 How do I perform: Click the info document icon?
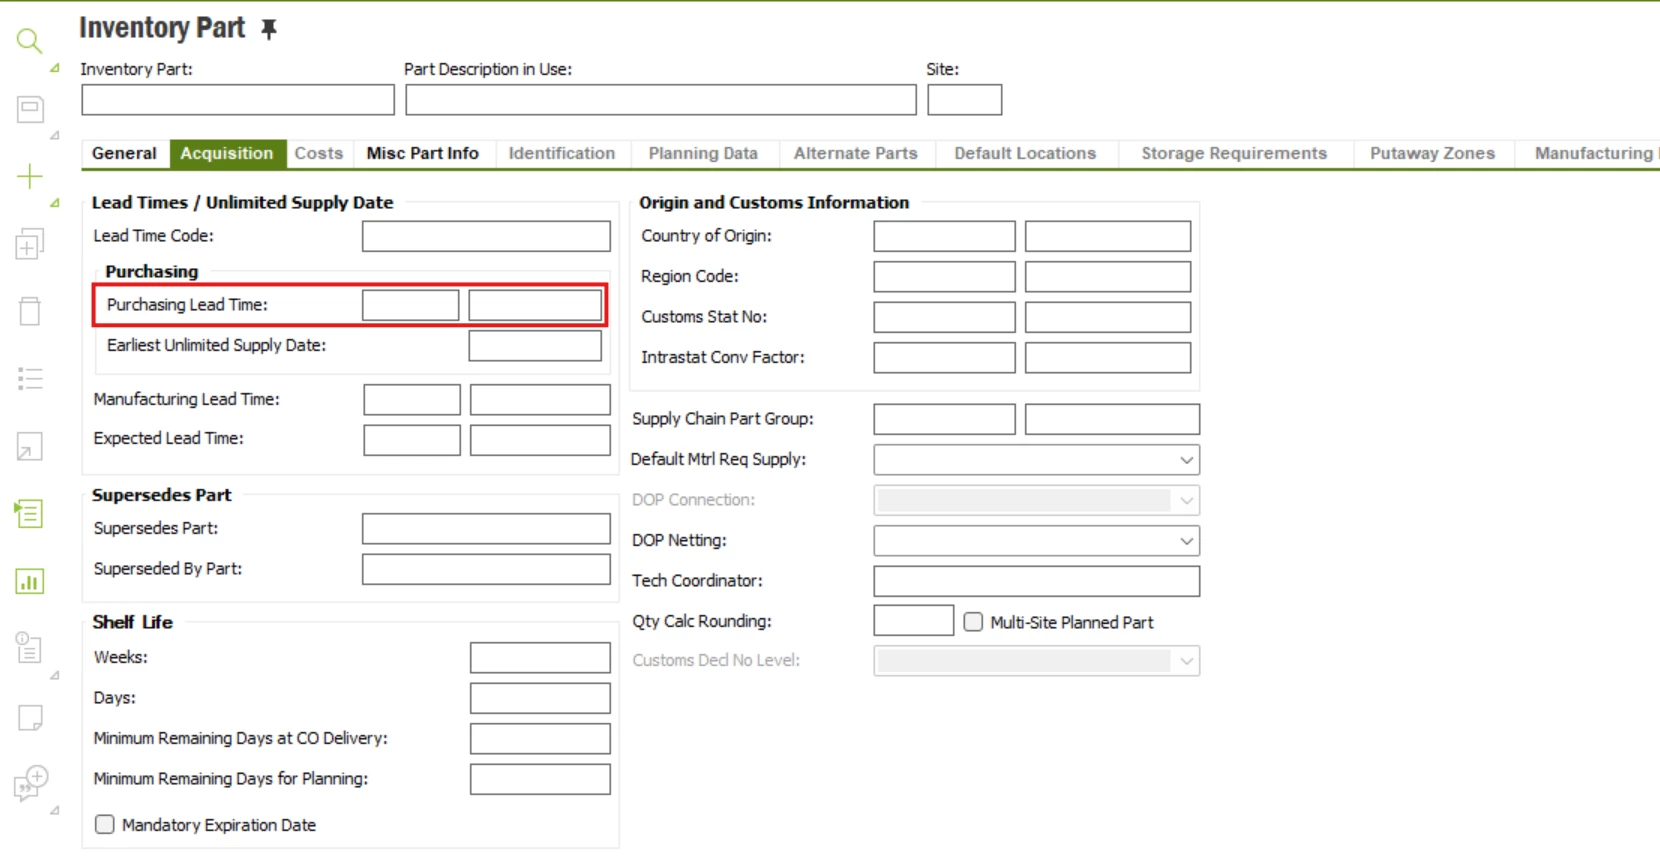(x=29, y=648)
